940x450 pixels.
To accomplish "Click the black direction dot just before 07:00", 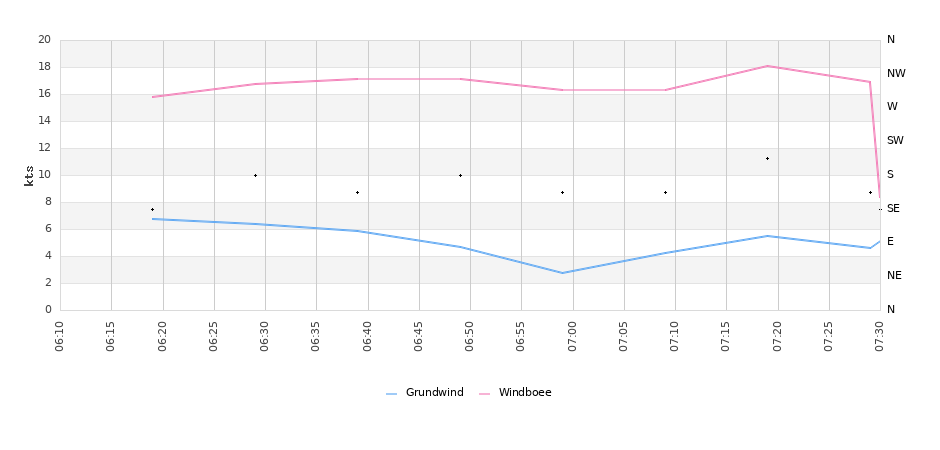I will tap(562, 192).
